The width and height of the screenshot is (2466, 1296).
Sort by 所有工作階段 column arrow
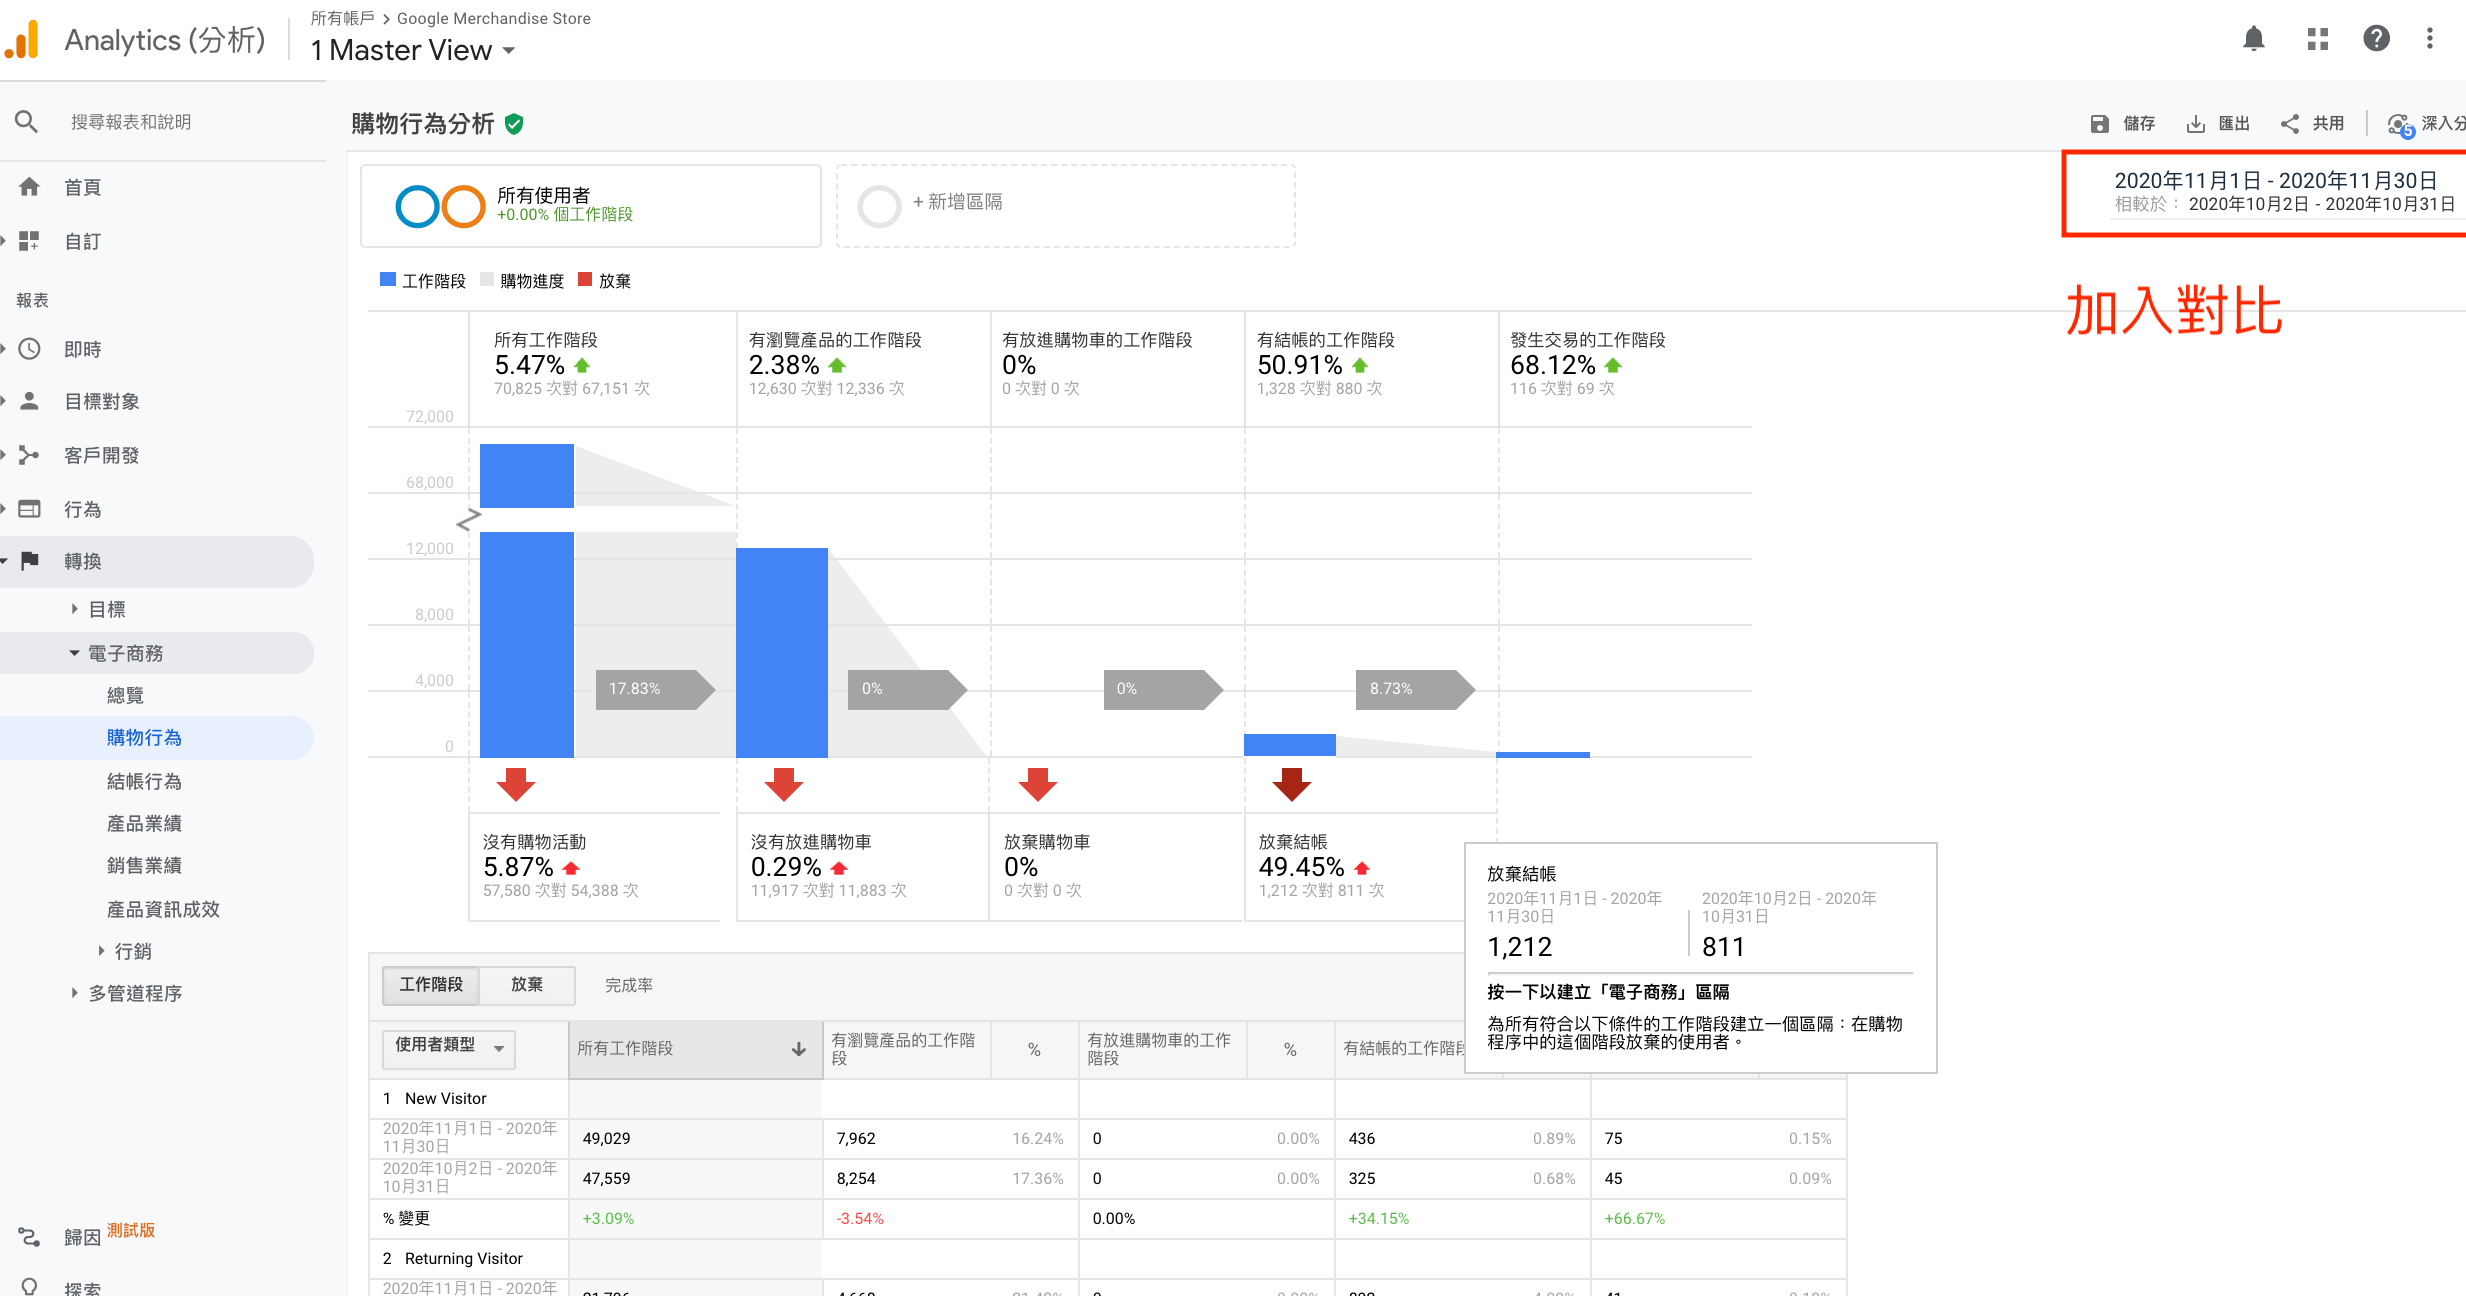pos(798,1049)
